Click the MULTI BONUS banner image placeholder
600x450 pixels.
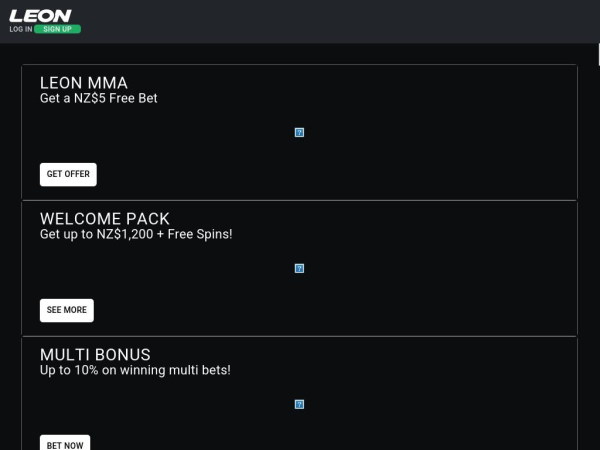point(299,404)
